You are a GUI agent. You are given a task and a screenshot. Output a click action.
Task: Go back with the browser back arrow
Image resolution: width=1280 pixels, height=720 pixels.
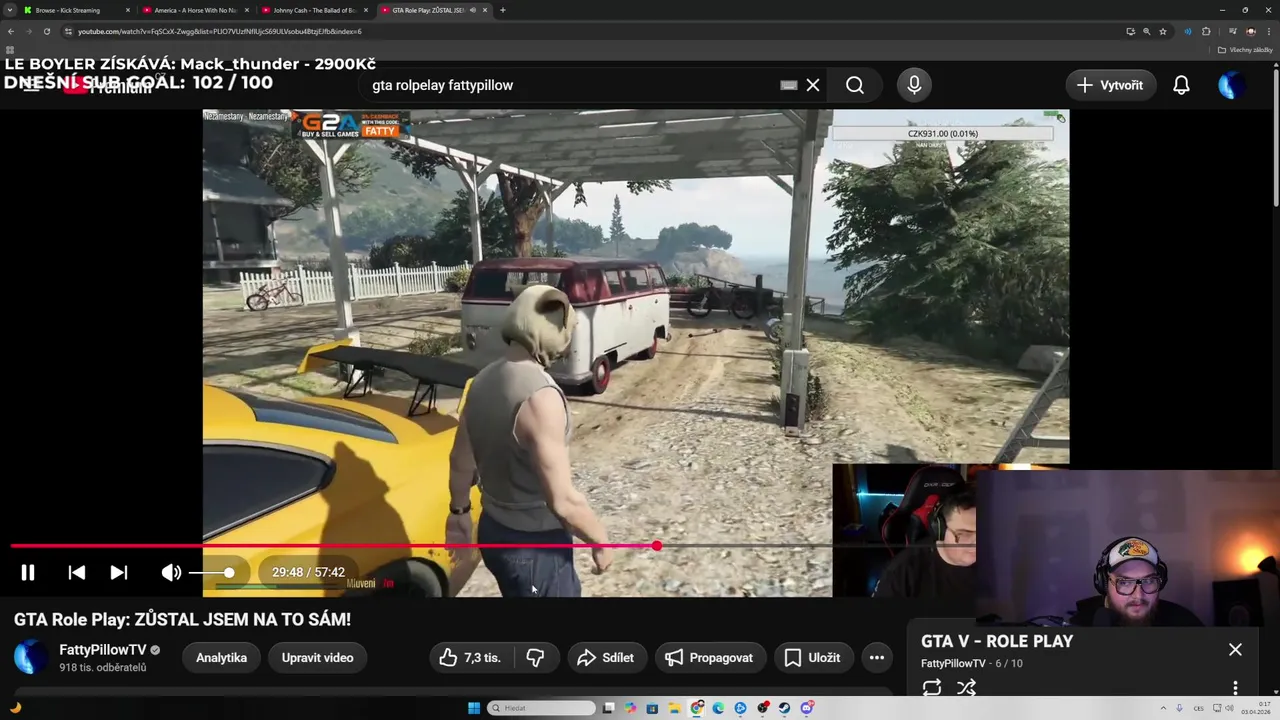pyautogui.click(x=11, y=31)
